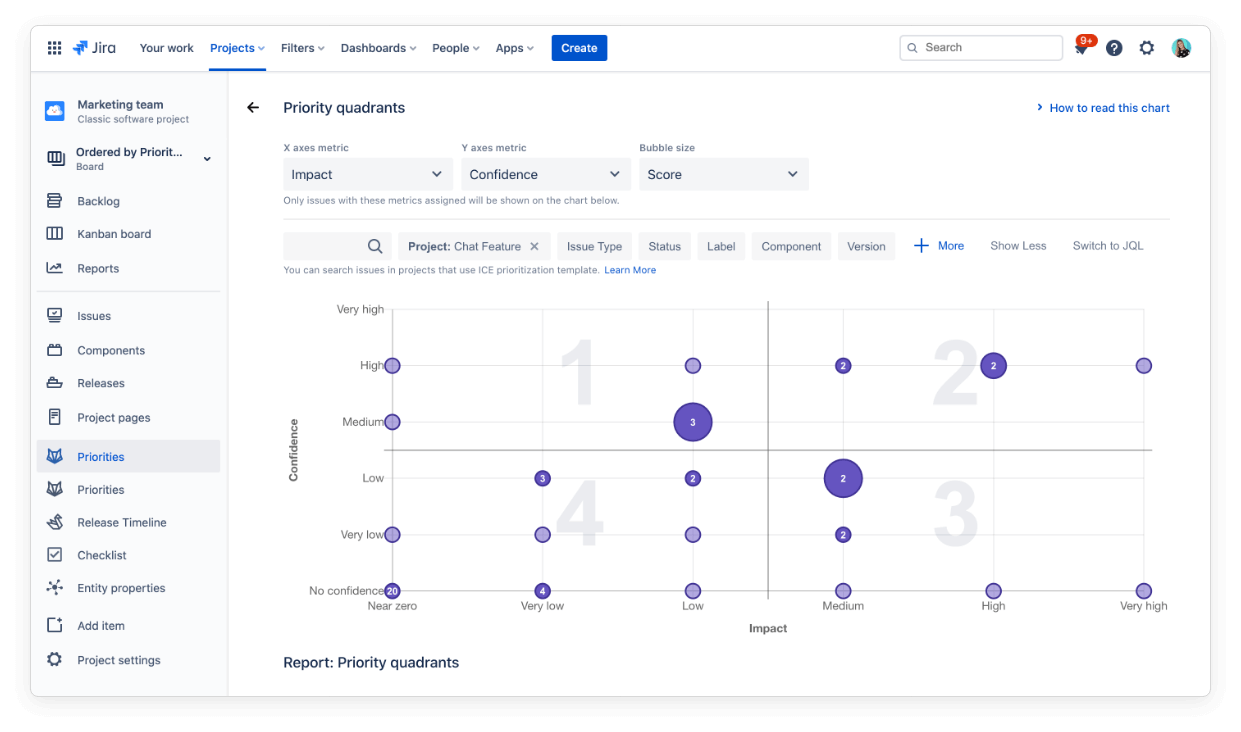Click the Kanban board icon
This screenshot has width=1241, height=732.
pyautogui.click(x=55, y=234)
